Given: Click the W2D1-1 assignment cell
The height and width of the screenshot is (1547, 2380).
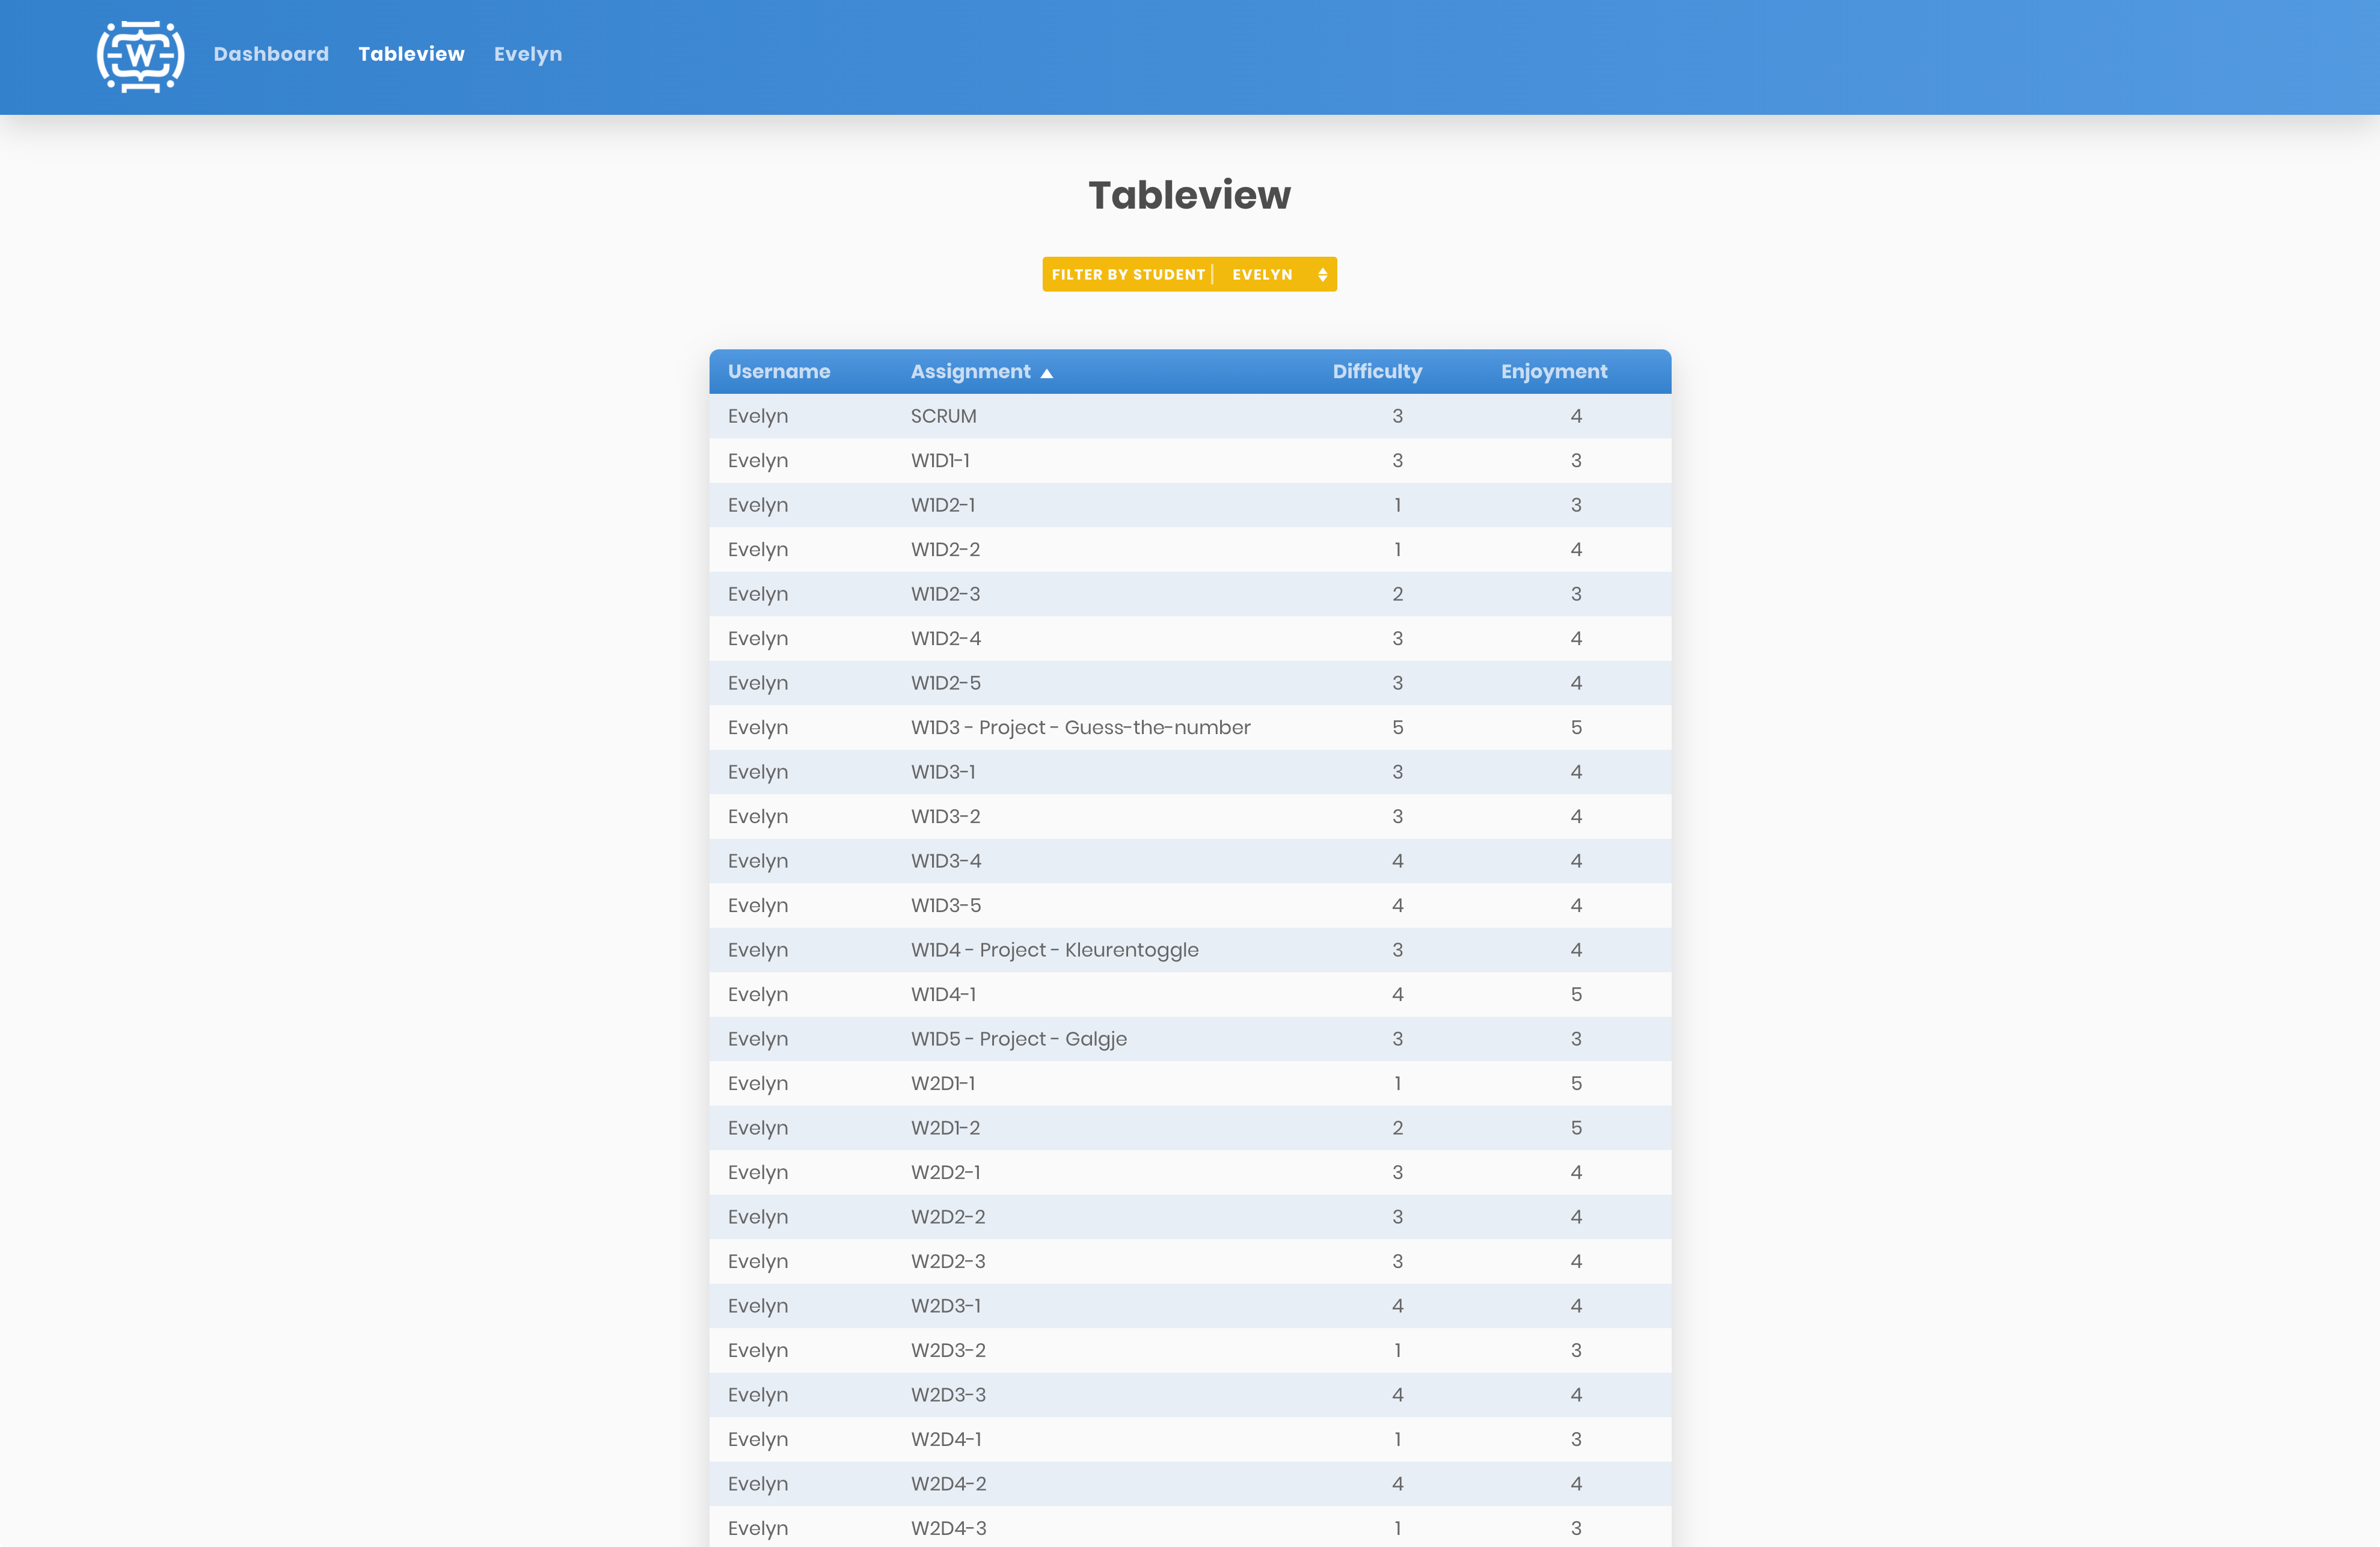Looking at the screenshot, I should click(x=942, y=1083).
